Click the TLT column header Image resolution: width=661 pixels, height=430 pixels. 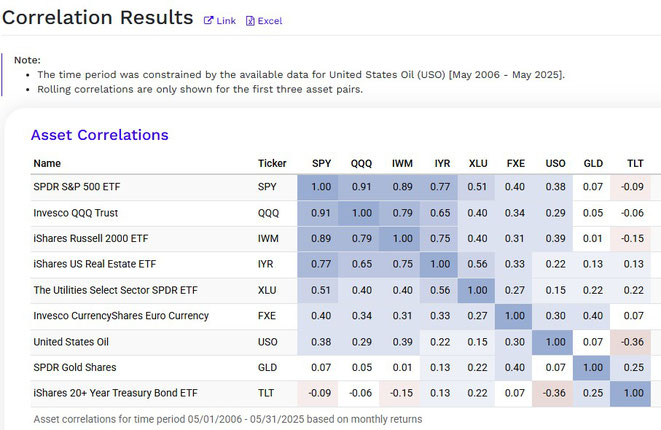[x=635, y=163]
